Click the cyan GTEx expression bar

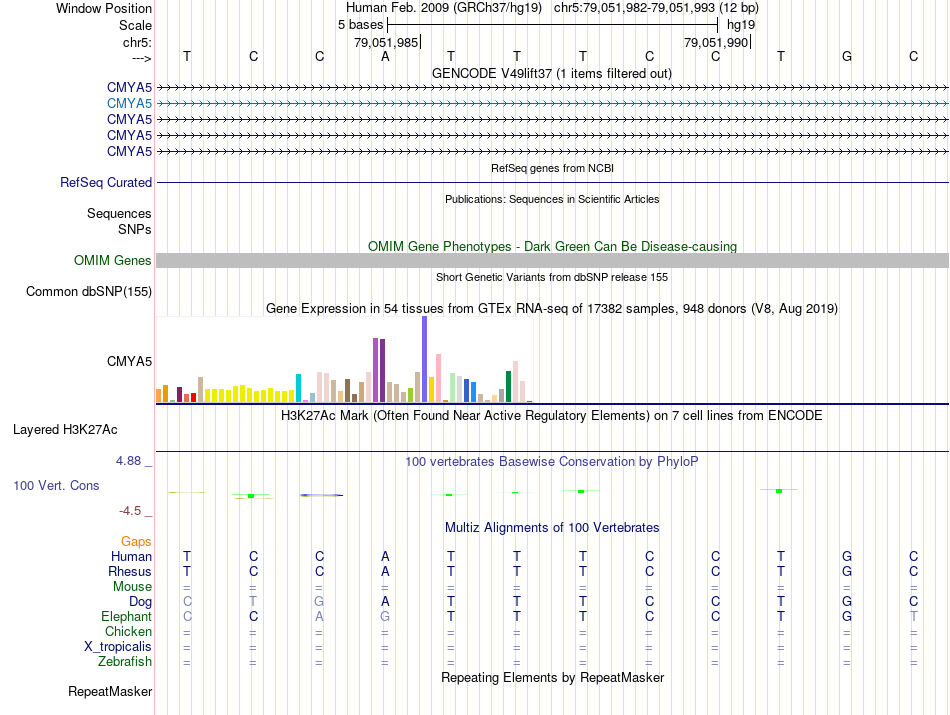(298, 388)
